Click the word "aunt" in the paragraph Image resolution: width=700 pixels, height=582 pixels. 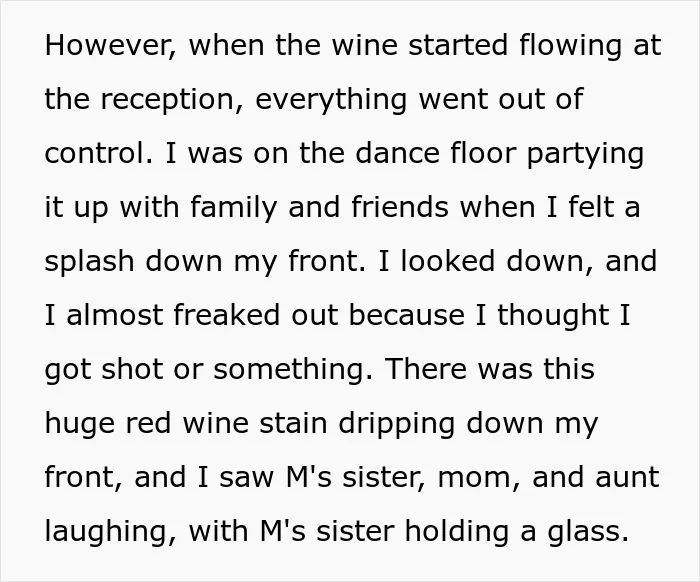(x=627, y=477)
